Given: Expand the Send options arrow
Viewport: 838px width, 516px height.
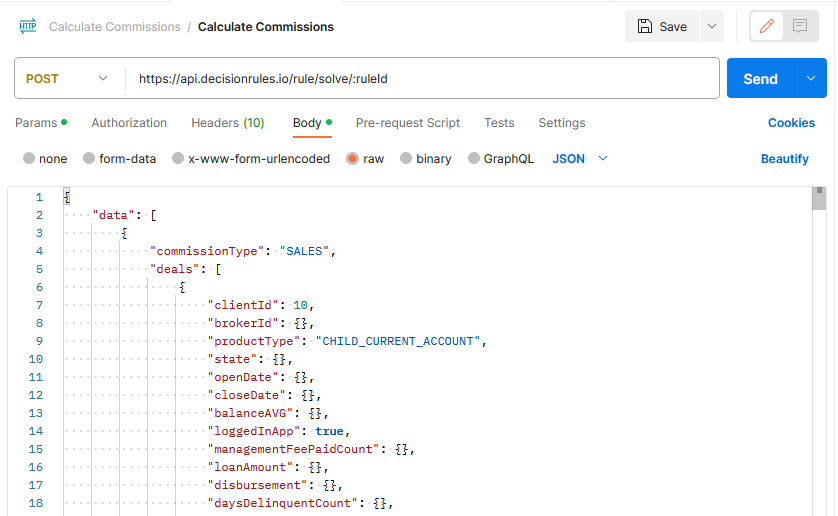Looking at the screenshot, I should [811, 79].
